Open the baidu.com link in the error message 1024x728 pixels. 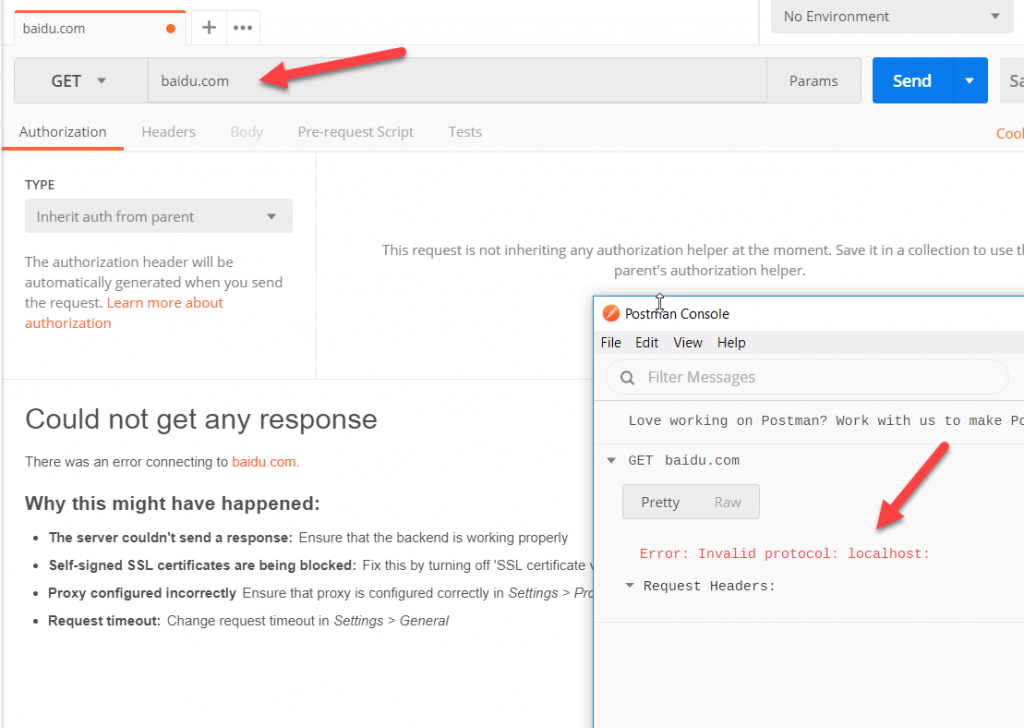[x=264, y=462]
